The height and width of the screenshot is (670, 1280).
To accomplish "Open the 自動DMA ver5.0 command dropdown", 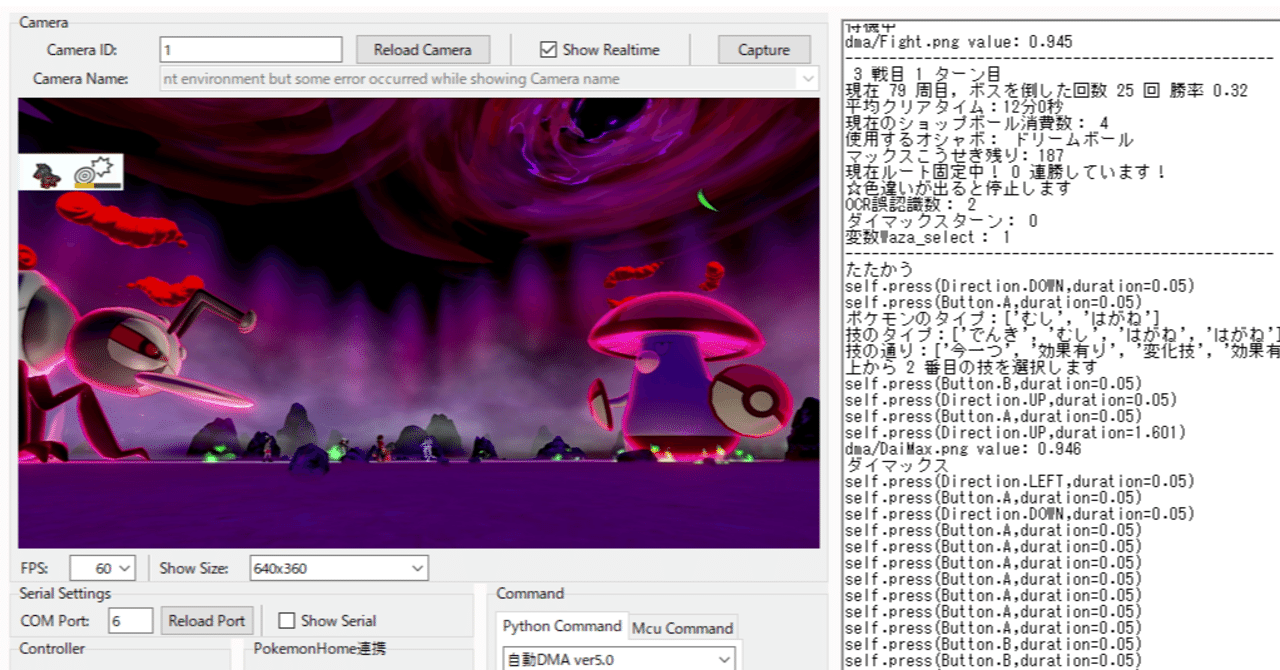I will tap(618, 659).
